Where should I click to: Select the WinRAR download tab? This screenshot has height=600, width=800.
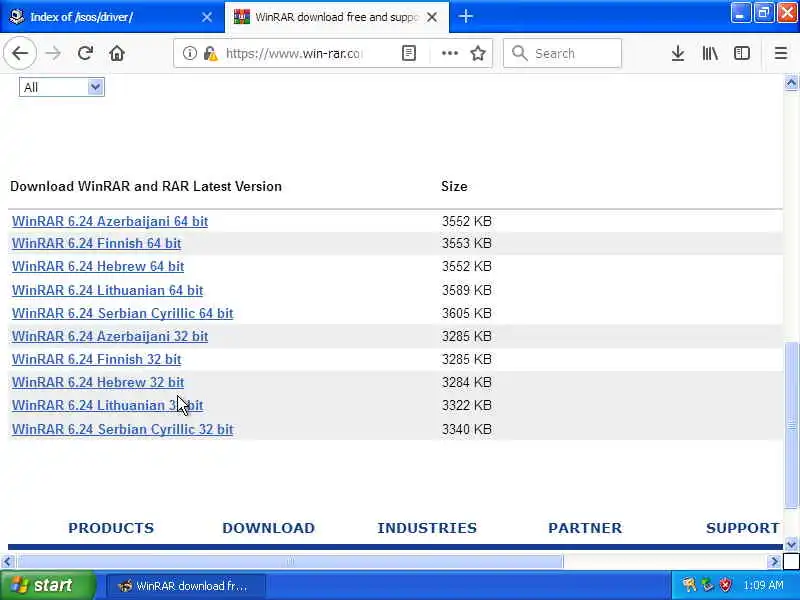[337, 17]
